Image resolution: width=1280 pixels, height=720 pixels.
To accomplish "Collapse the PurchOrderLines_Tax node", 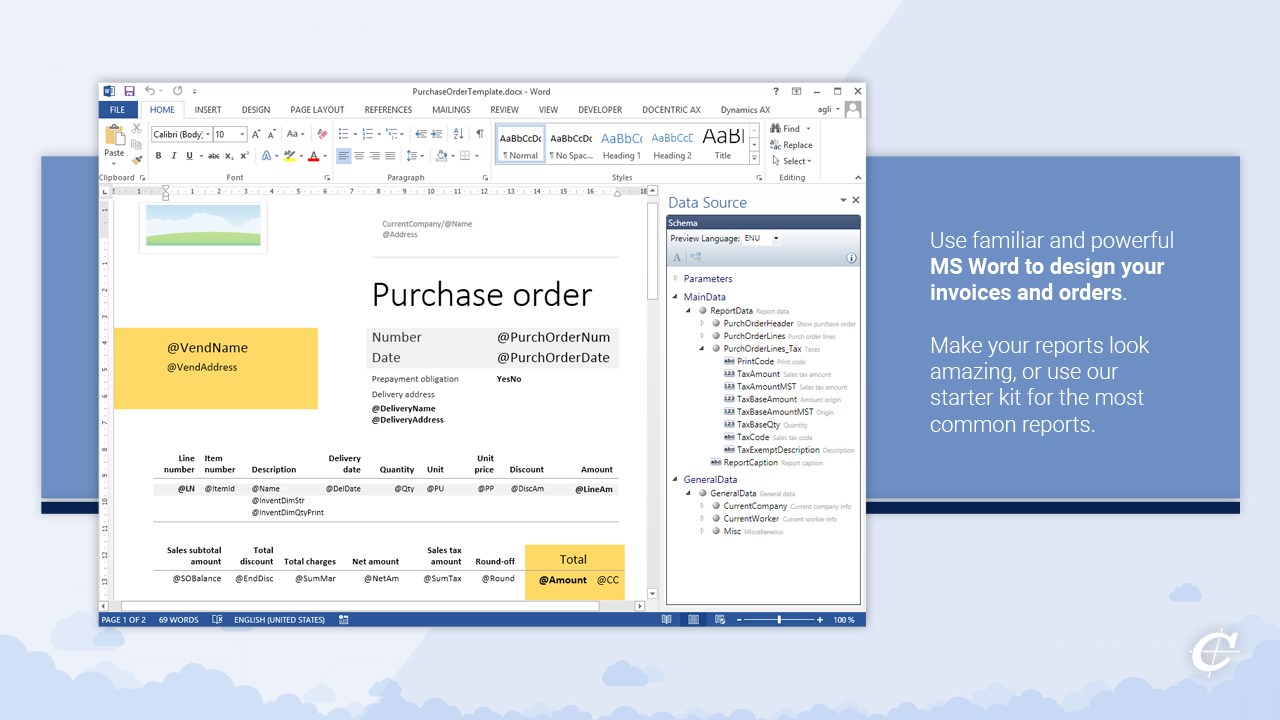I will point(703,349).
